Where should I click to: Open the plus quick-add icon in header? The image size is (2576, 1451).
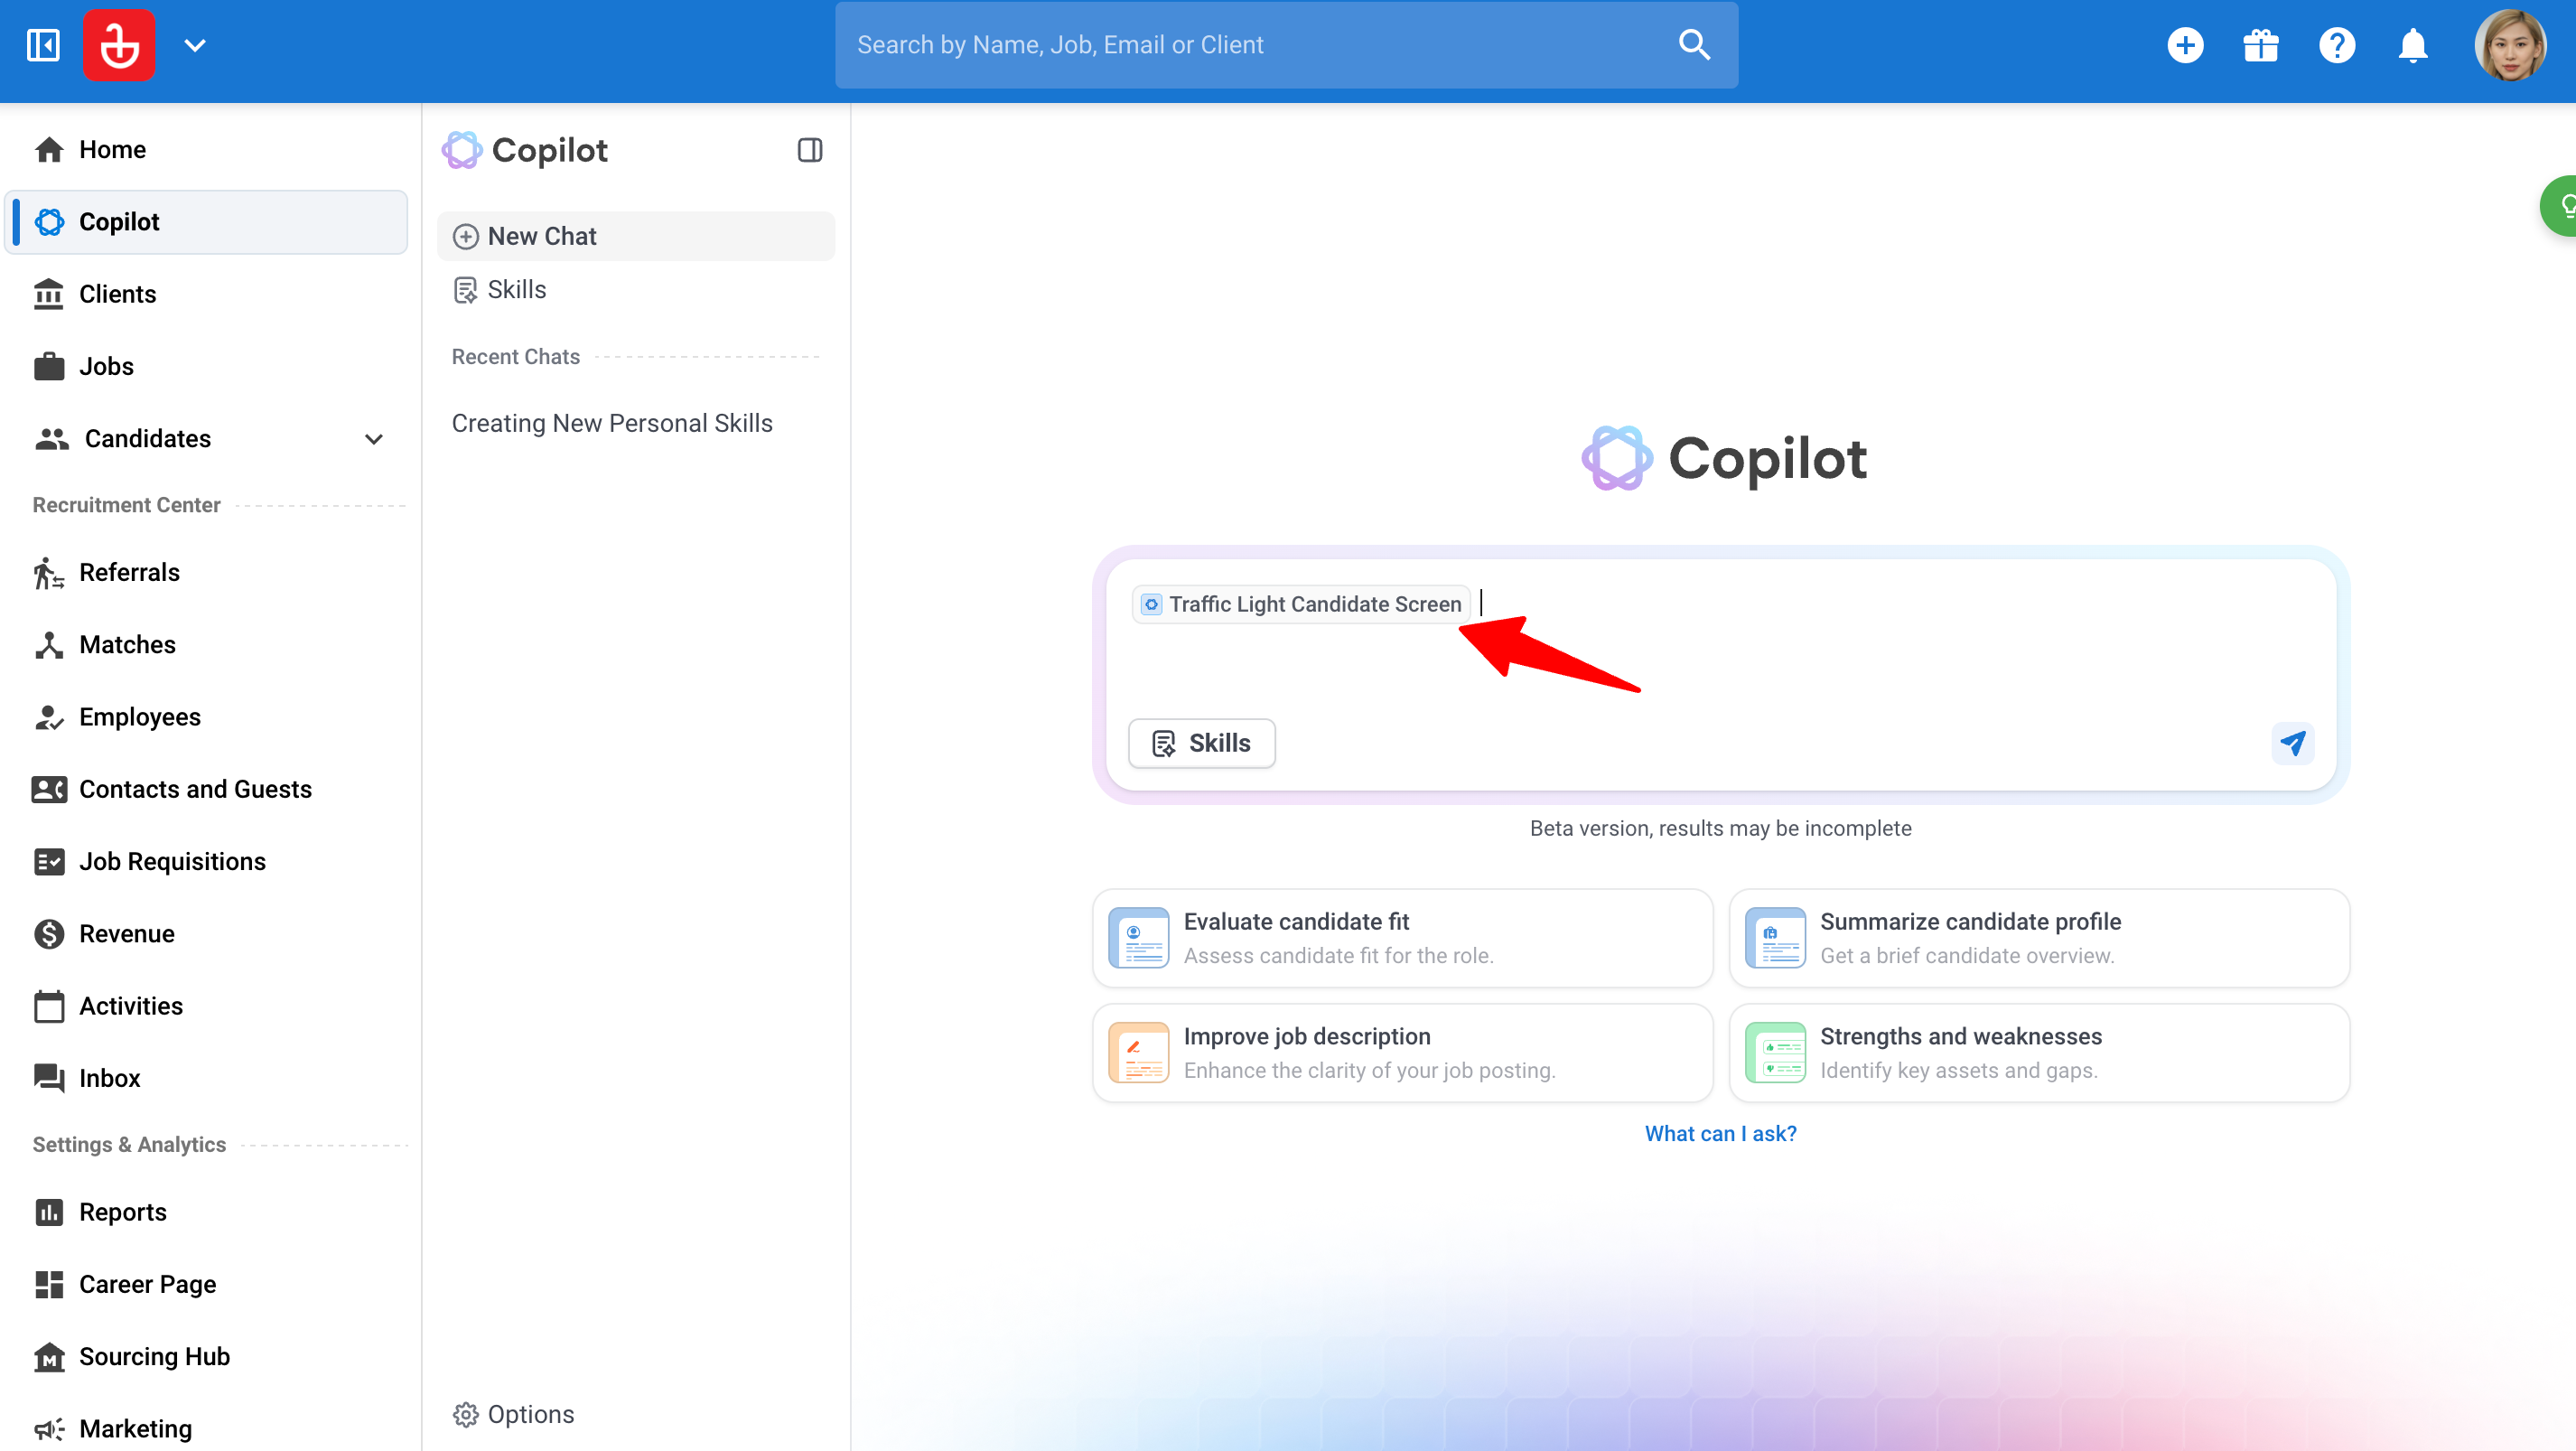2185,45
